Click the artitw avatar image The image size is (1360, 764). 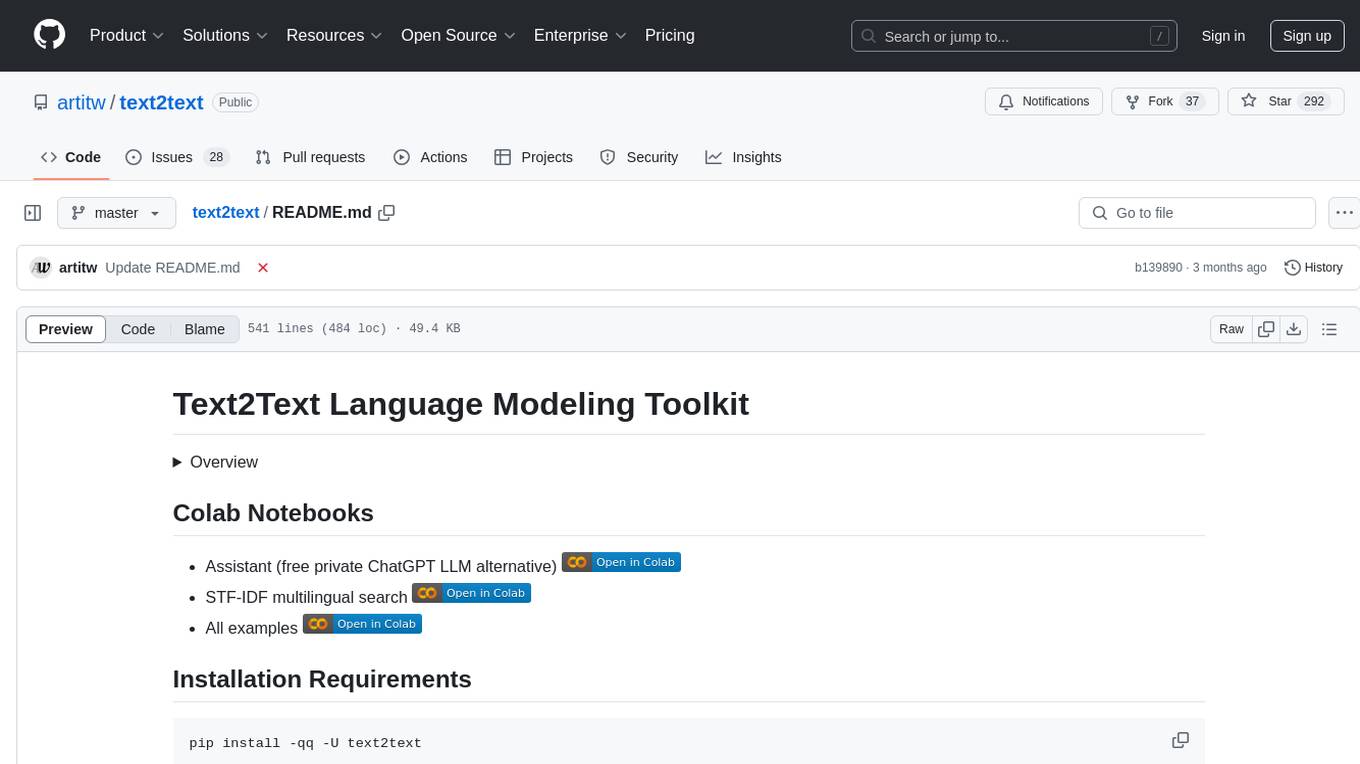(x=41, y=267)
